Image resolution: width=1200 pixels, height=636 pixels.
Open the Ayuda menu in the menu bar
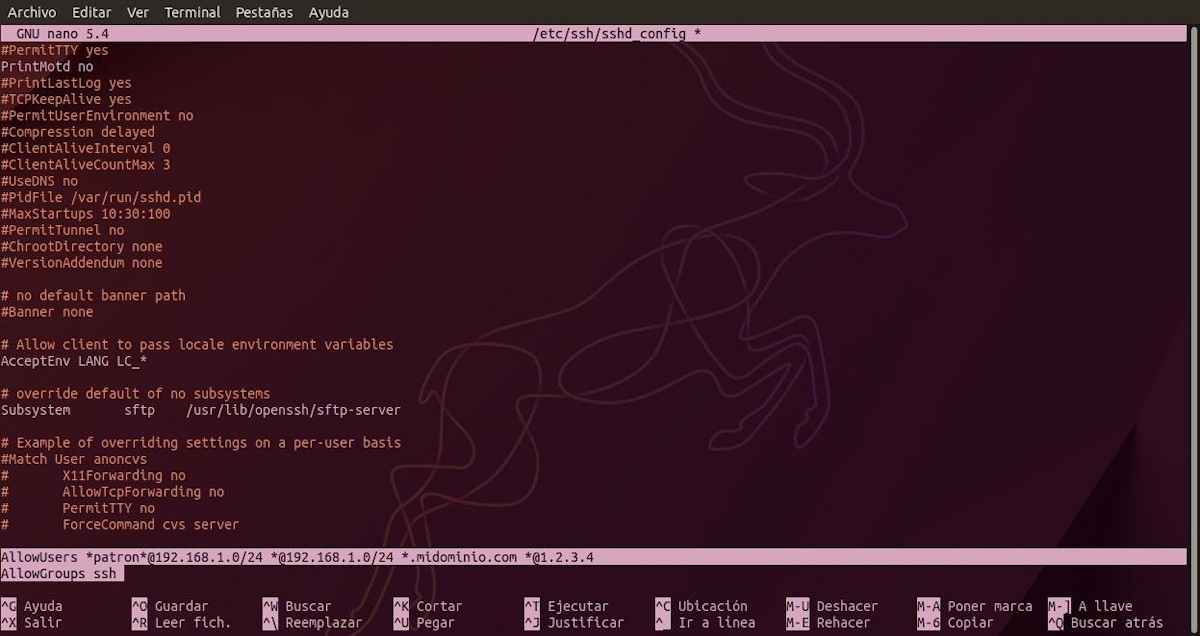pyautogui.click(x=326, y=12)
